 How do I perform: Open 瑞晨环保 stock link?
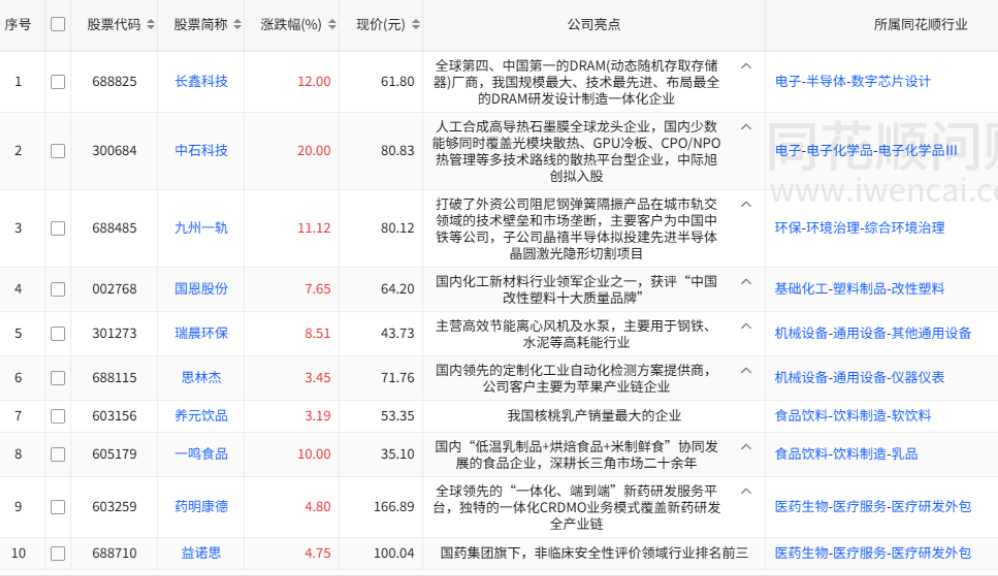click(x=201, y=334)
